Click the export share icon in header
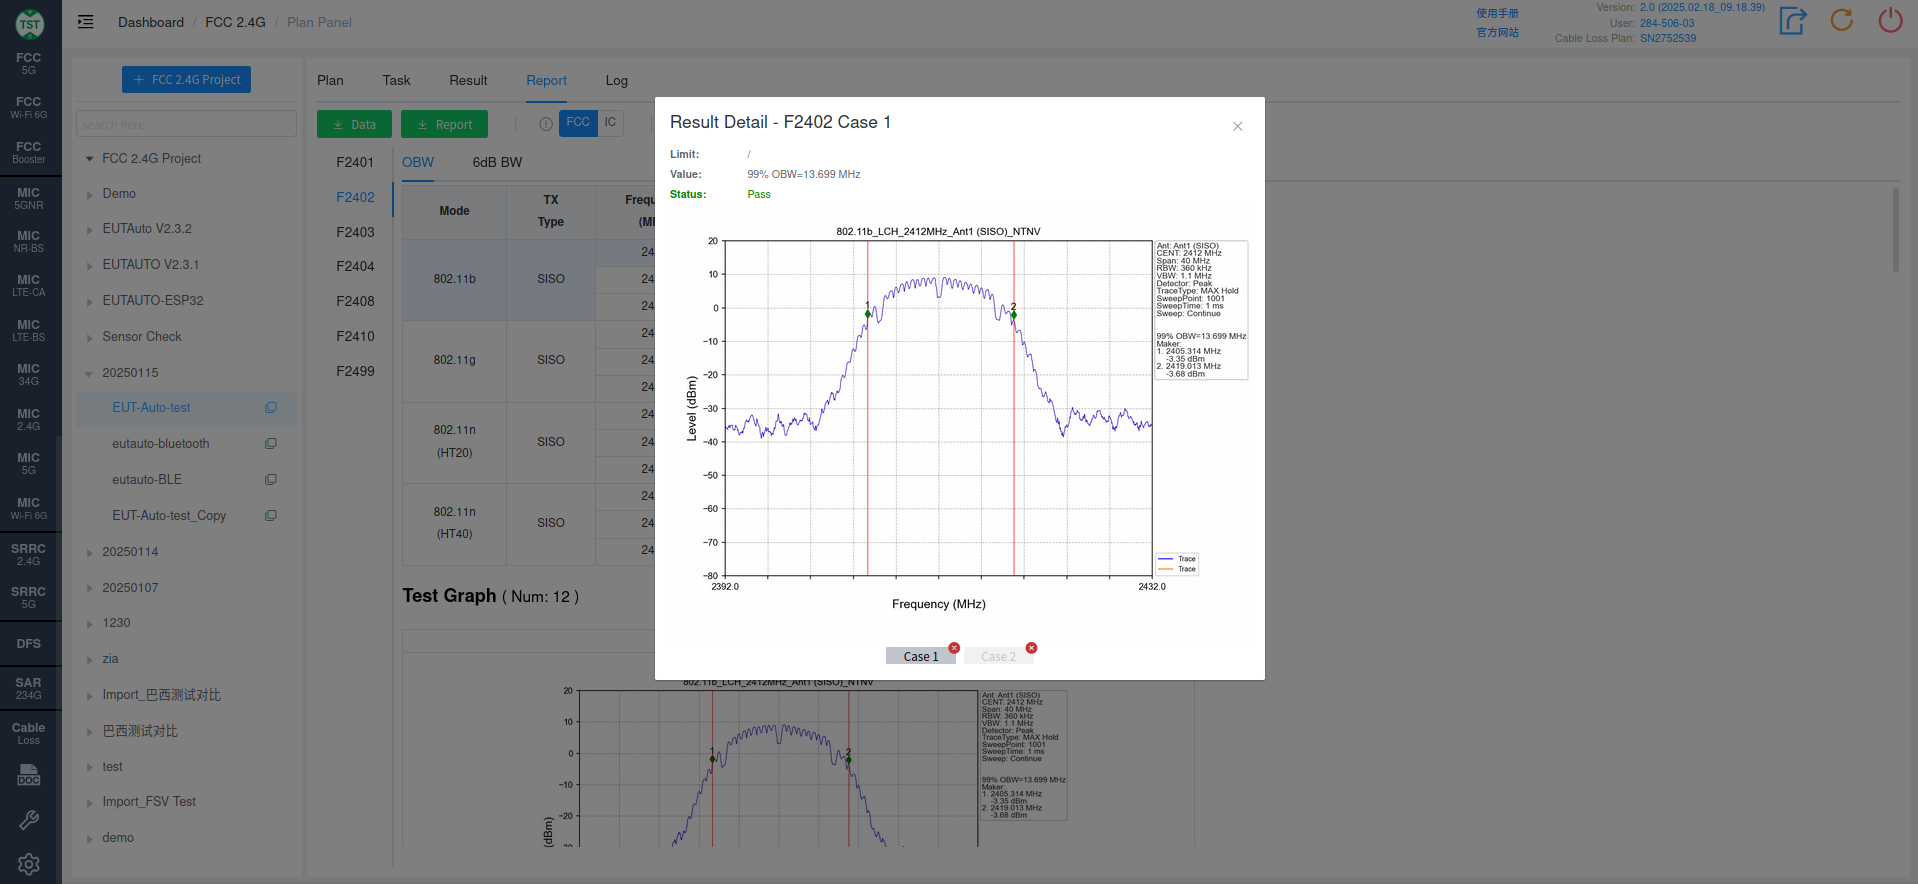This screenshot has width=1918, height=884. (1793, 20)
